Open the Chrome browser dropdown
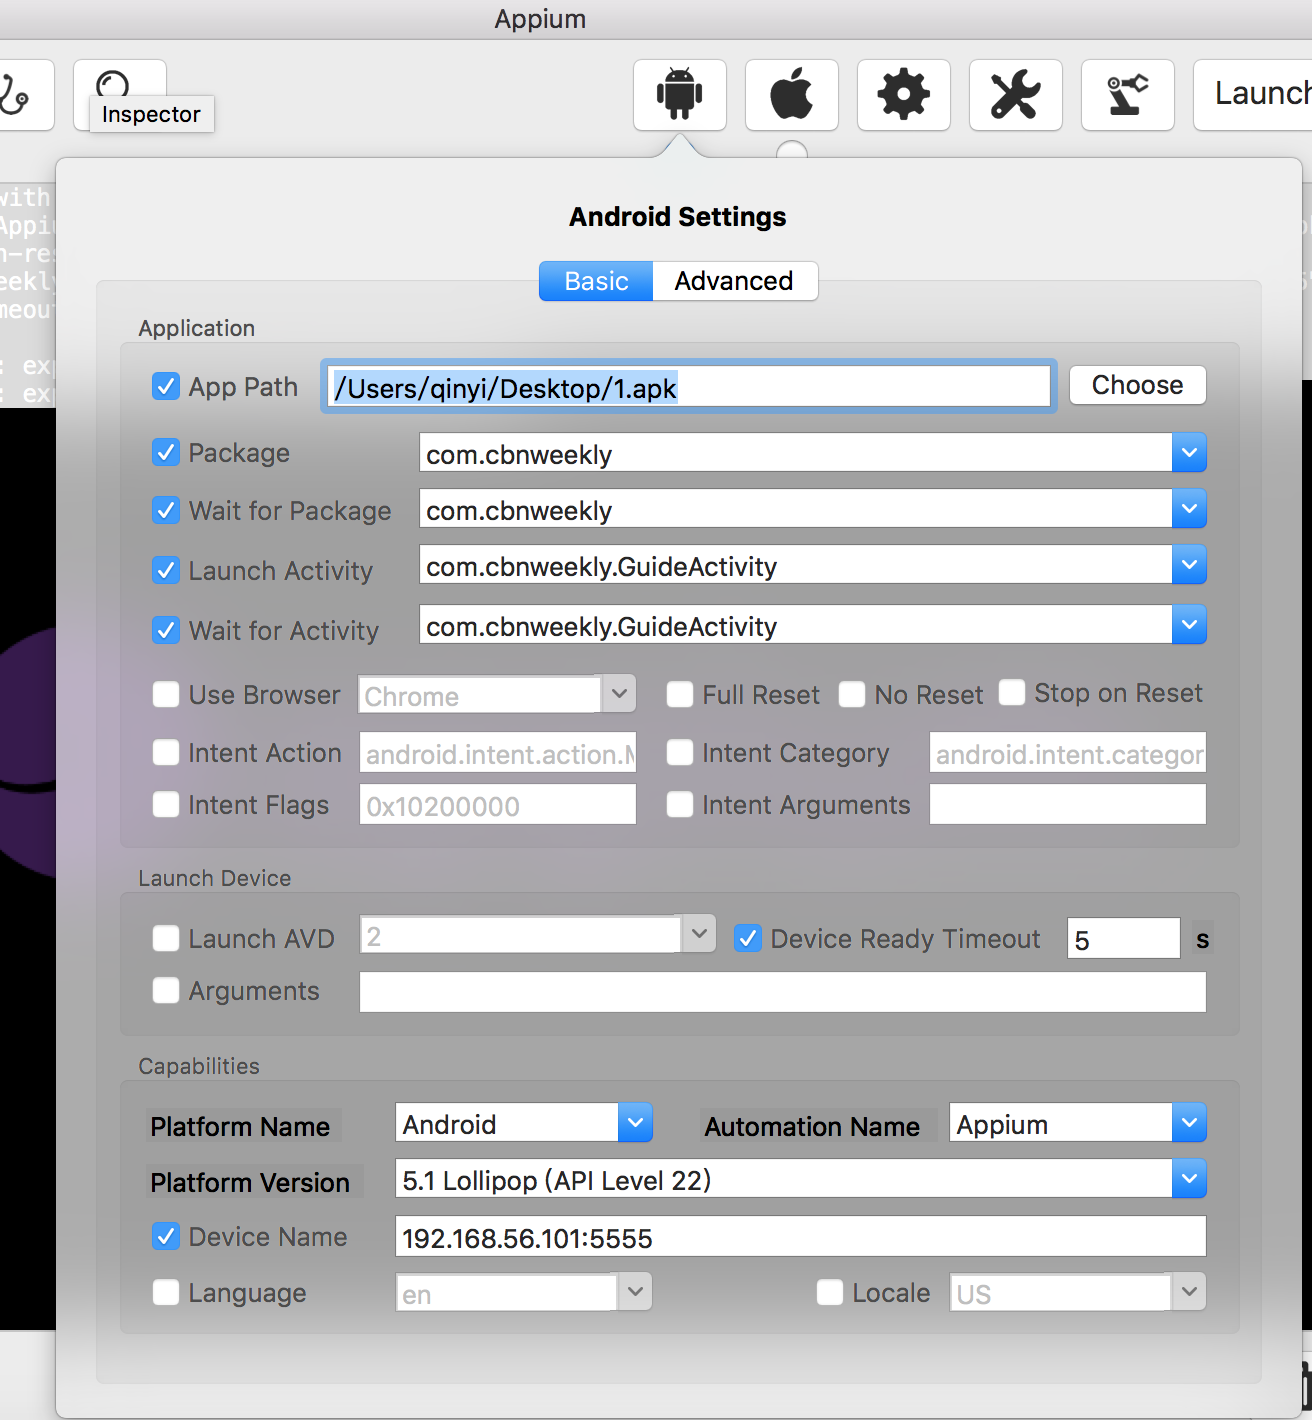This screenshot has width=1312, height=1420. (619, 693)
